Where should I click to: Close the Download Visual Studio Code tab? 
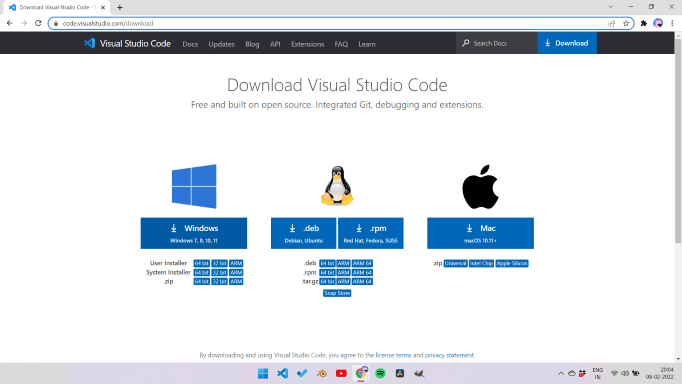pos(103,7)
